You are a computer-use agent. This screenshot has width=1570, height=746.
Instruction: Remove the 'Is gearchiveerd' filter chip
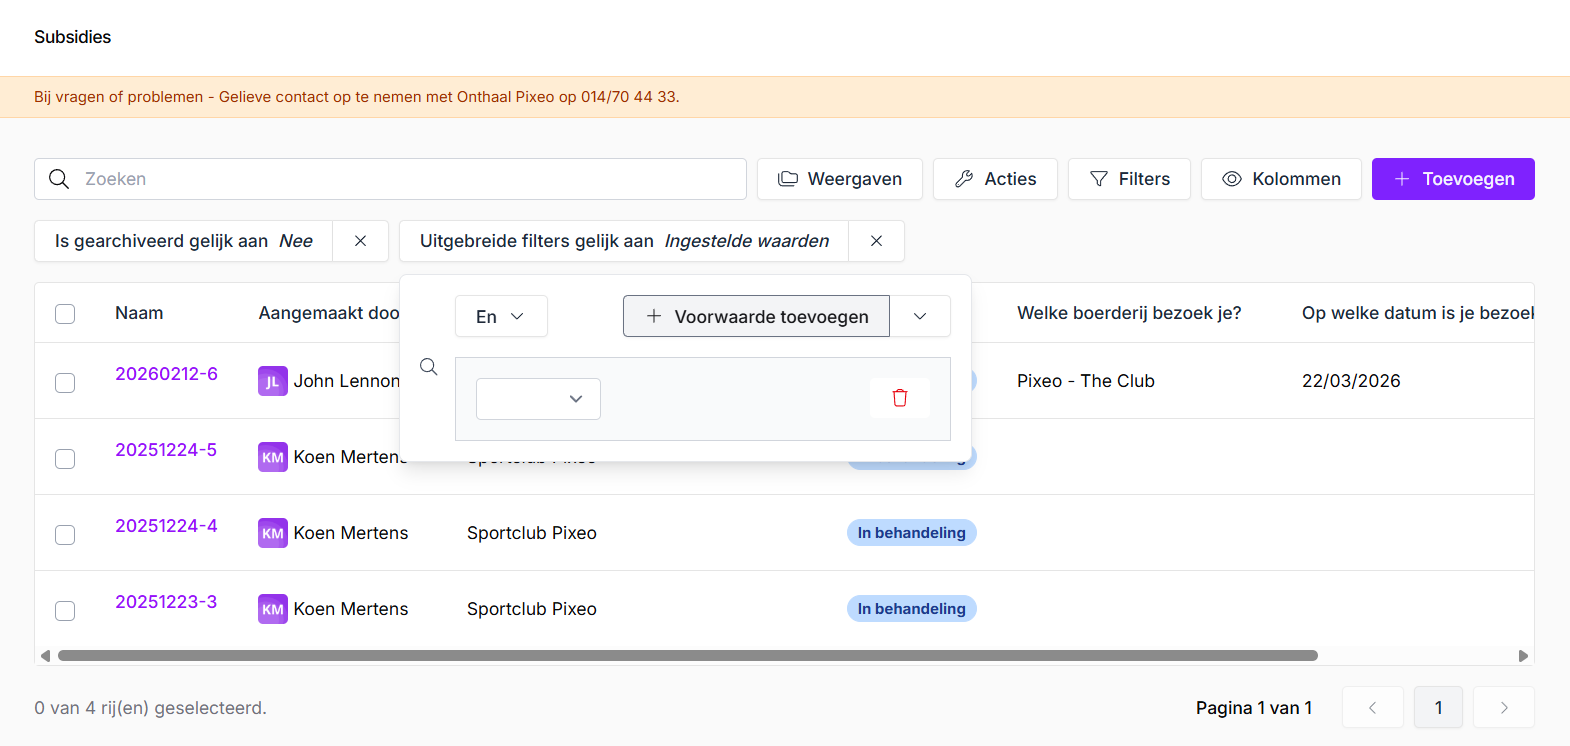[361, 241]
